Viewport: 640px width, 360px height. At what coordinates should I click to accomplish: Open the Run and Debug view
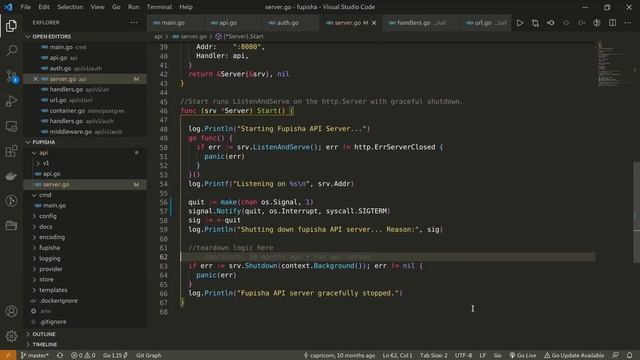pos(11,101)
